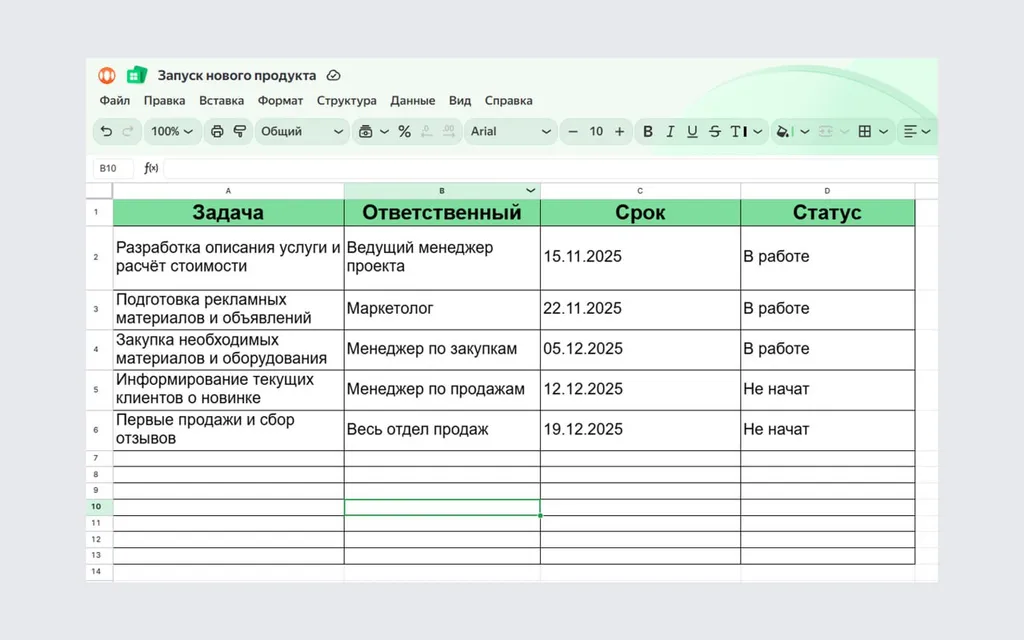Screen dimensions: 1024x640
Task: Toggle italic formatting
Action: pyautogui.click(x=670, y=131)
